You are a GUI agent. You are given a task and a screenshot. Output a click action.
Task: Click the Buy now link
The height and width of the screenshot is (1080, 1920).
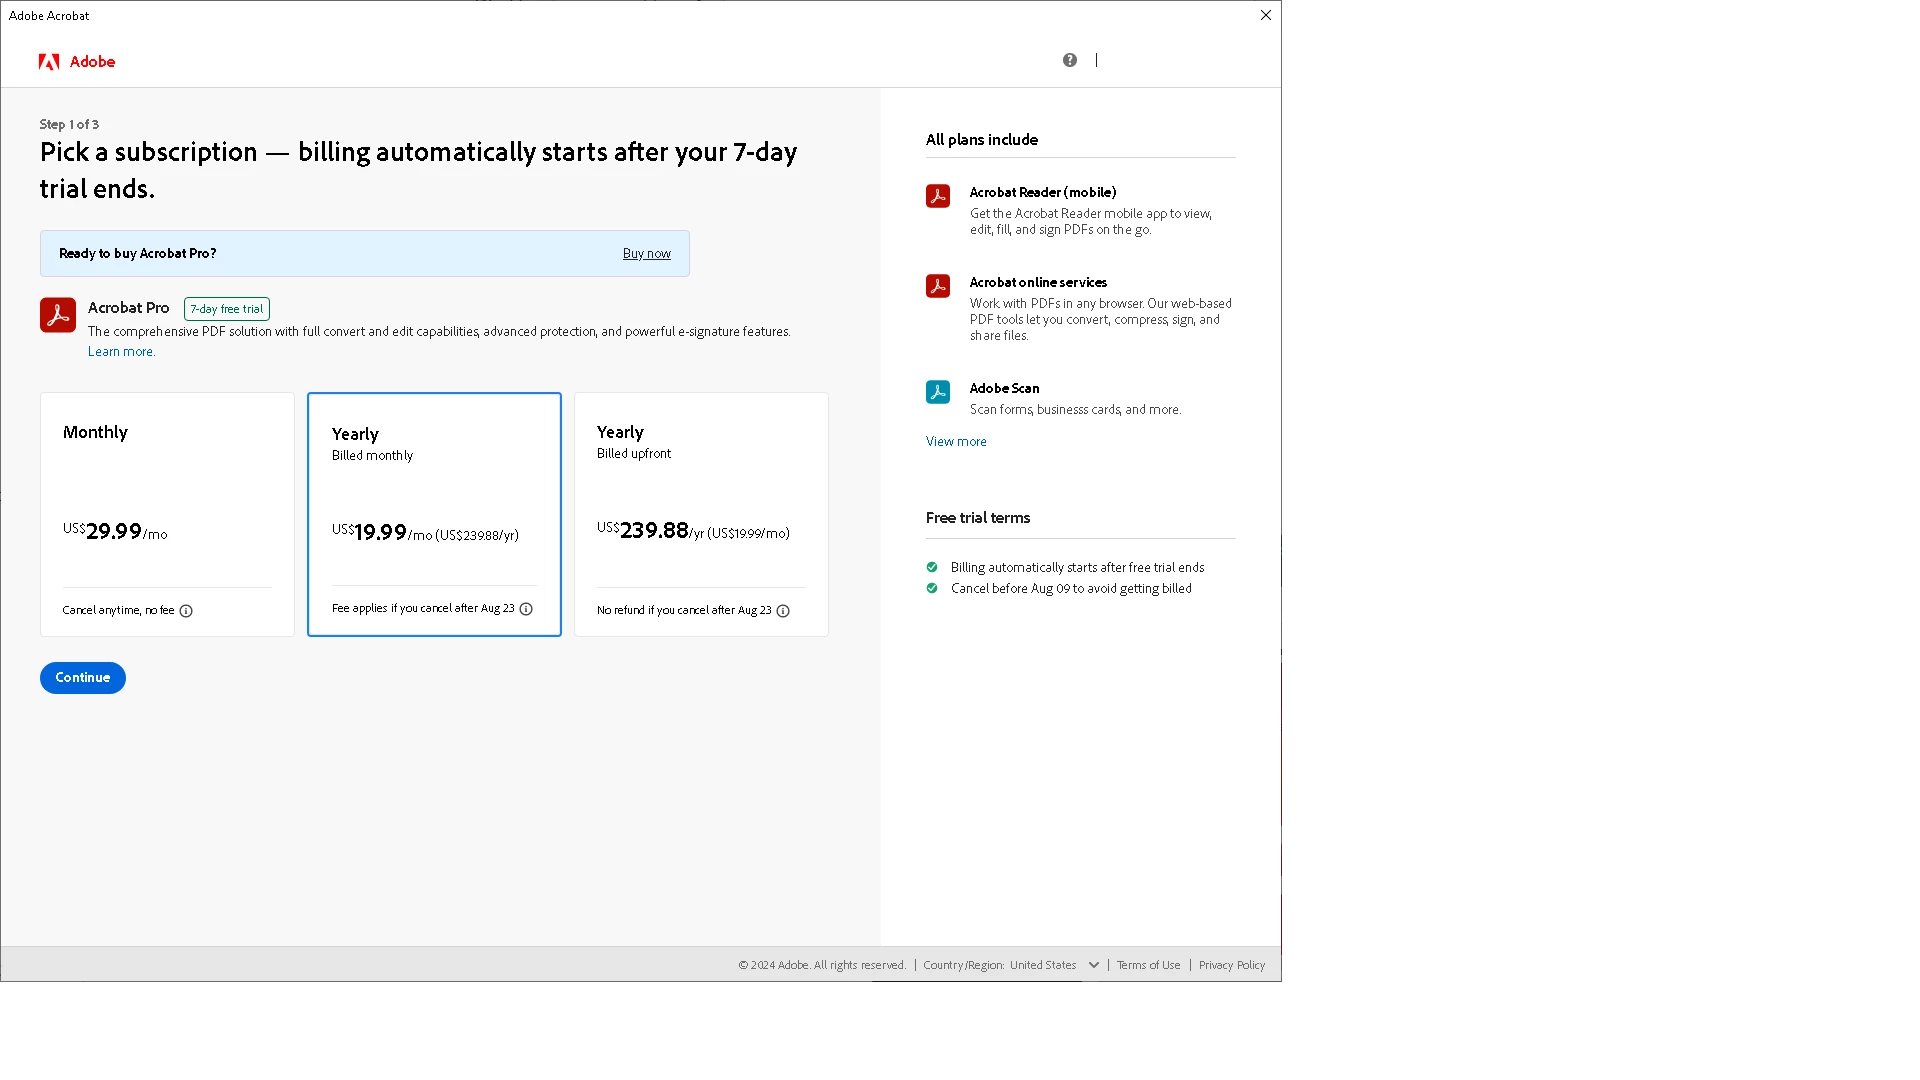pyautogui.click(x=646, y=254)
